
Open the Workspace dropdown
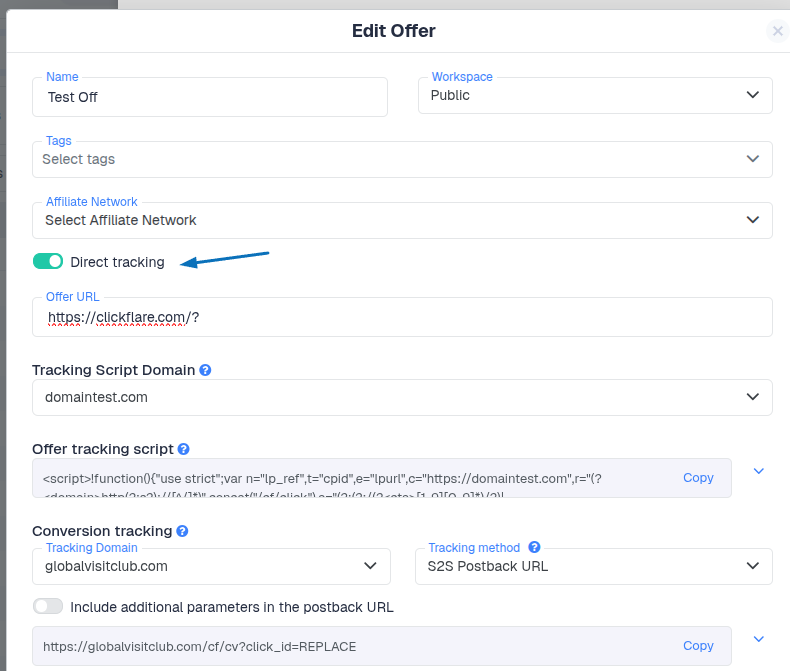[x=595, y=96]
